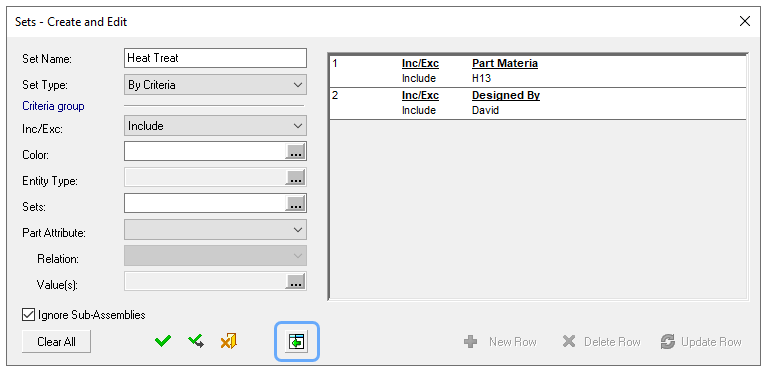
Task: Select row number 2 in criteria table
Action: [x=335, y=95]
